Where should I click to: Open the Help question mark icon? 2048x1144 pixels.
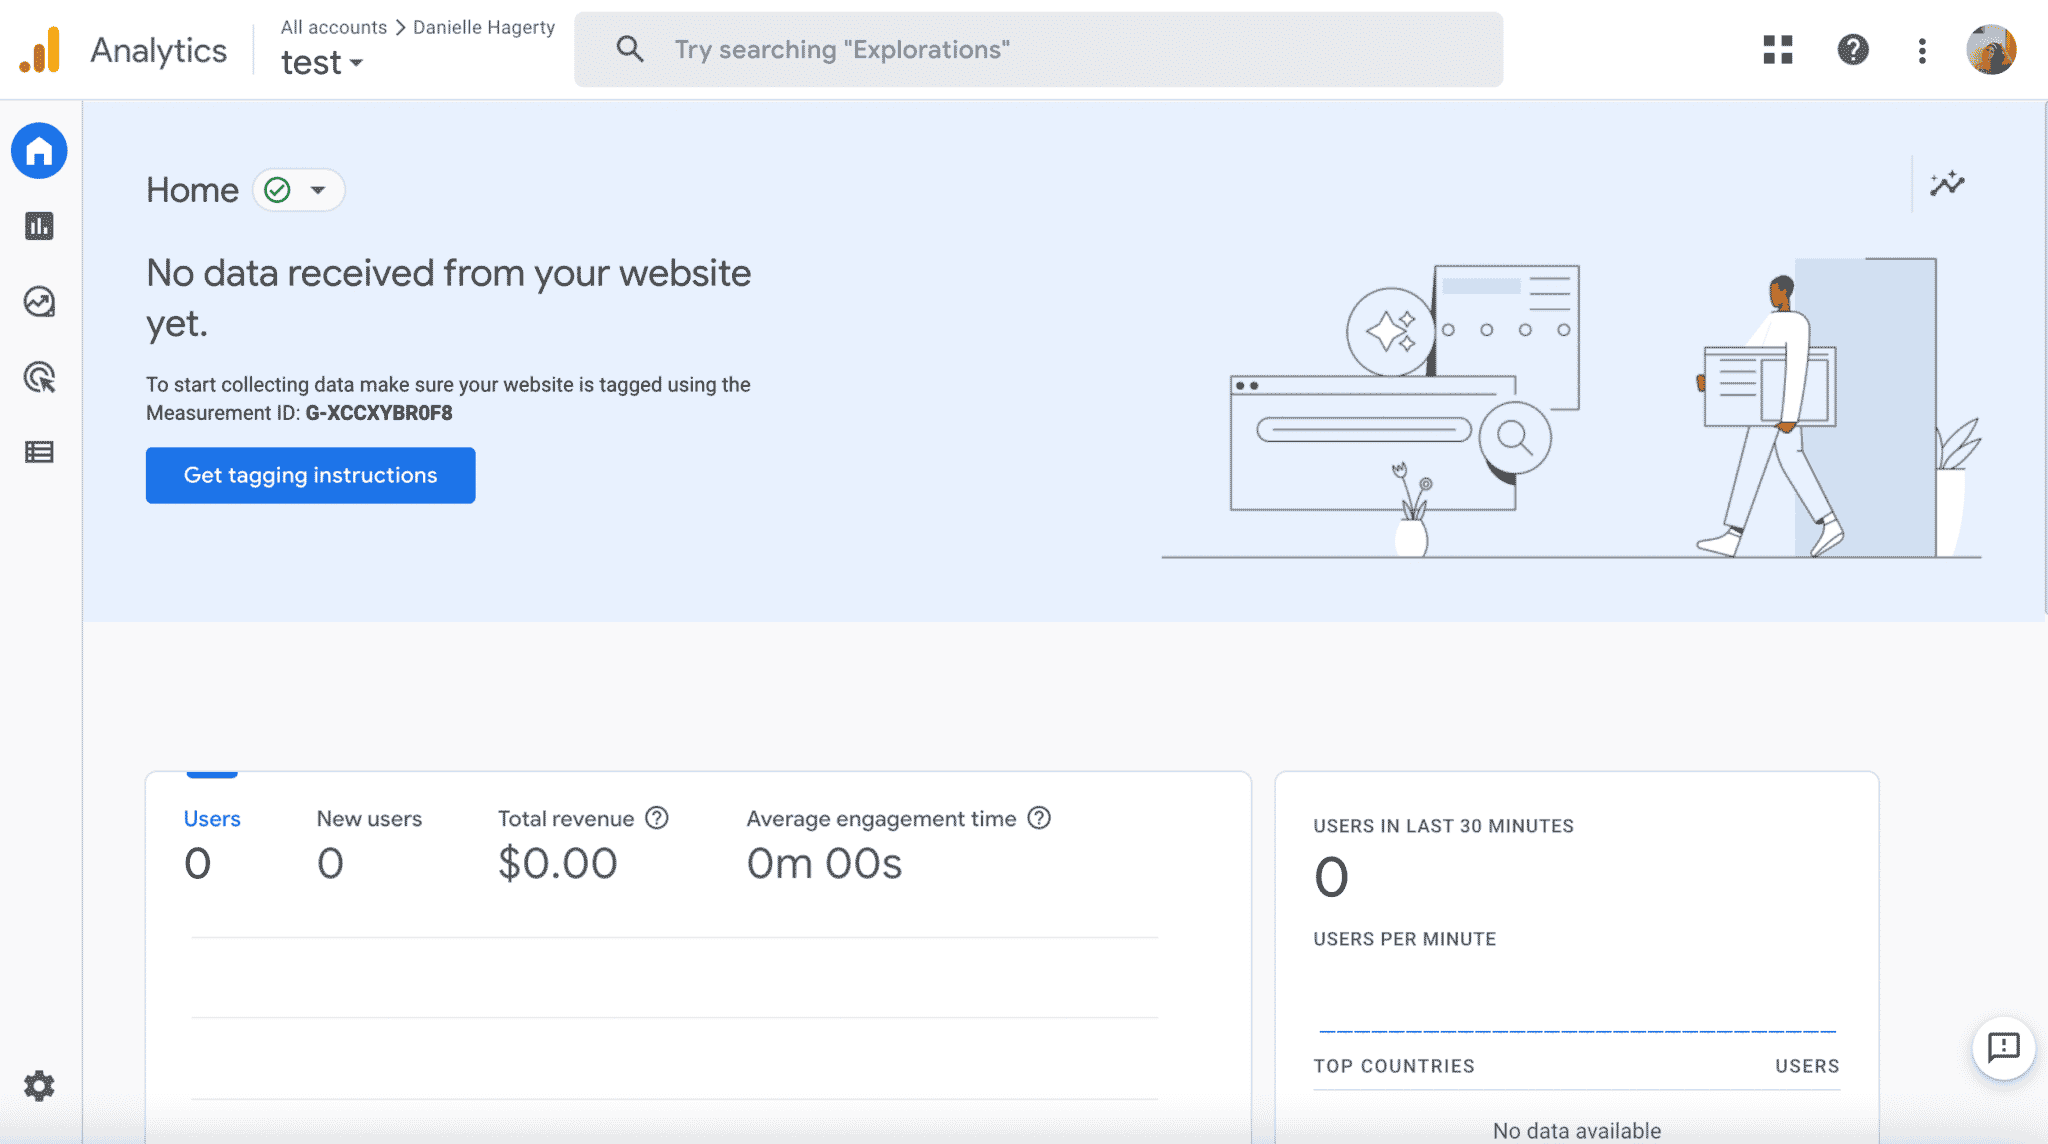tap(1852, 49)
